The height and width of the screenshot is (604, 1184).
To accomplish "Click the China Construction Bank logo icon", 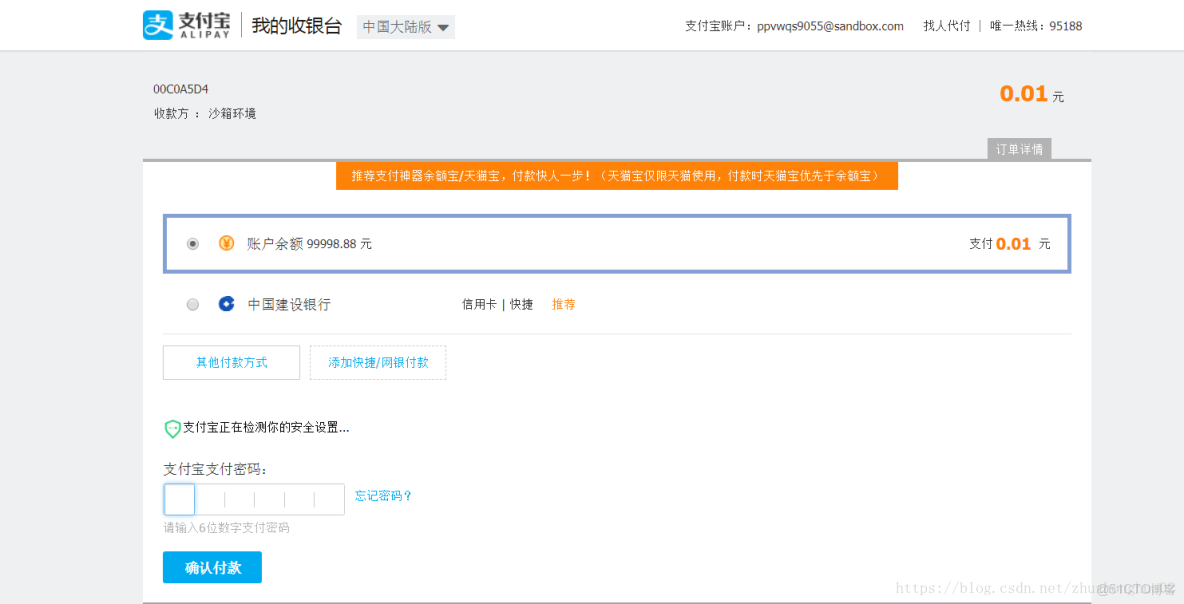I will 226,304.
